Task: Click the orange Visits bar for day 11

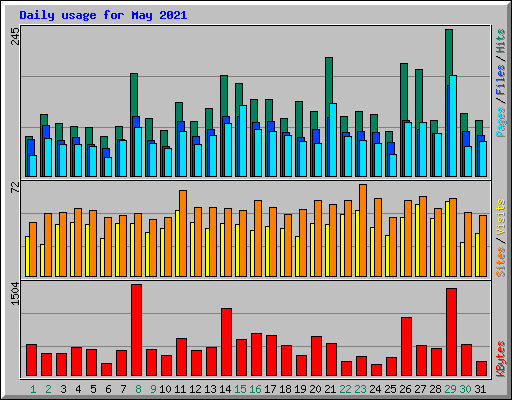Action: coord(183,233)
